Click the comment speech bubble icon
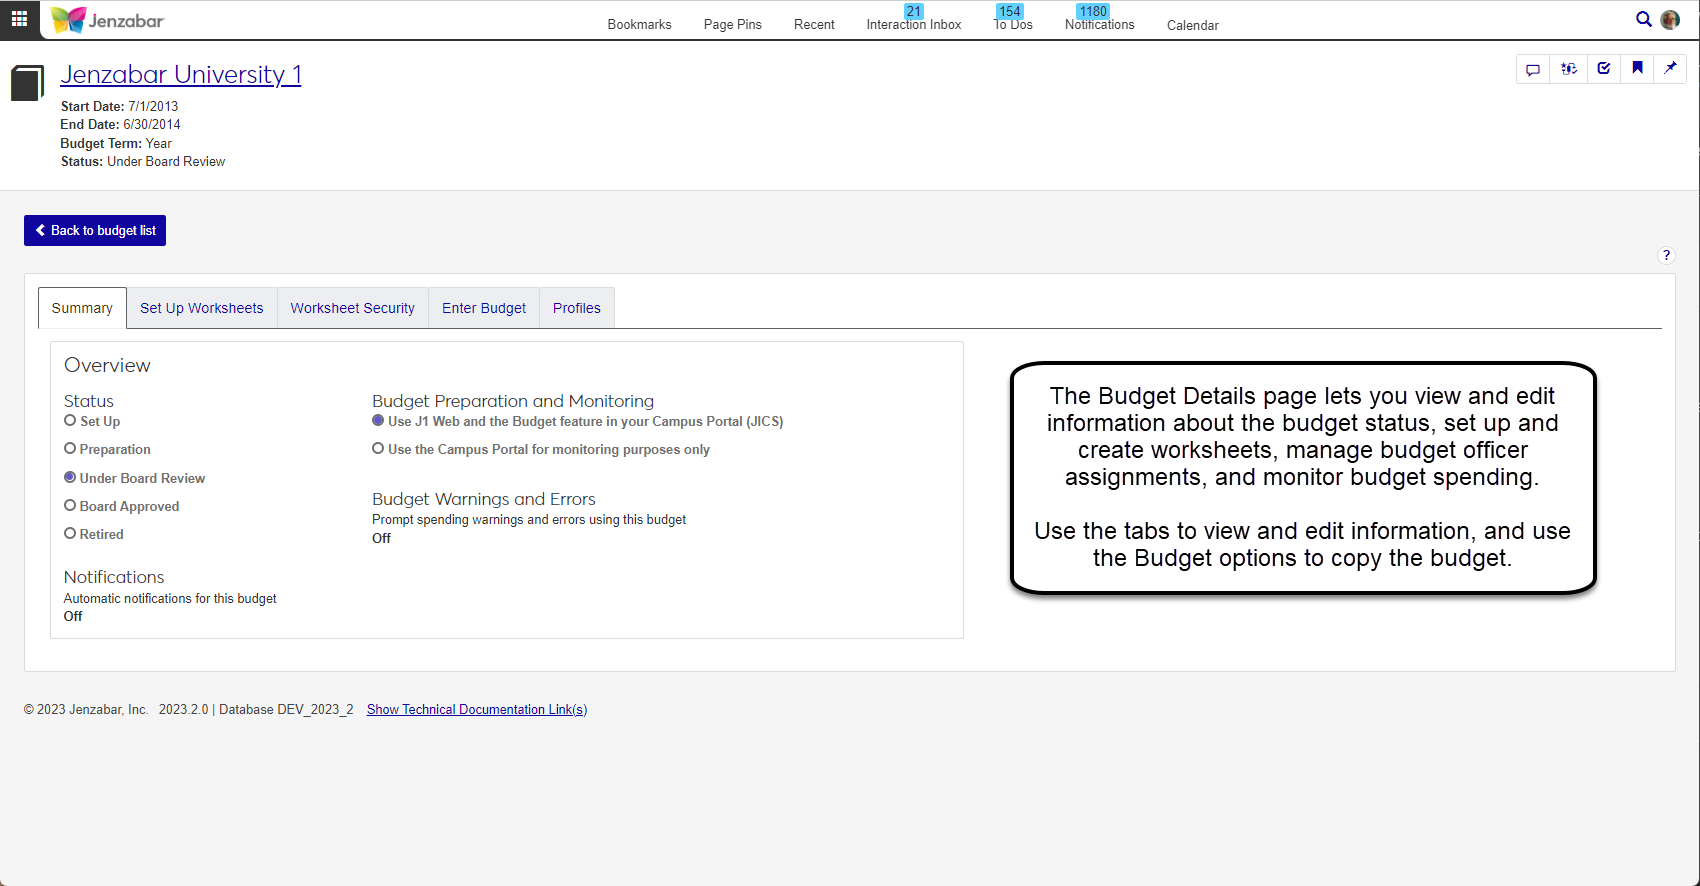 (1533, 69)
